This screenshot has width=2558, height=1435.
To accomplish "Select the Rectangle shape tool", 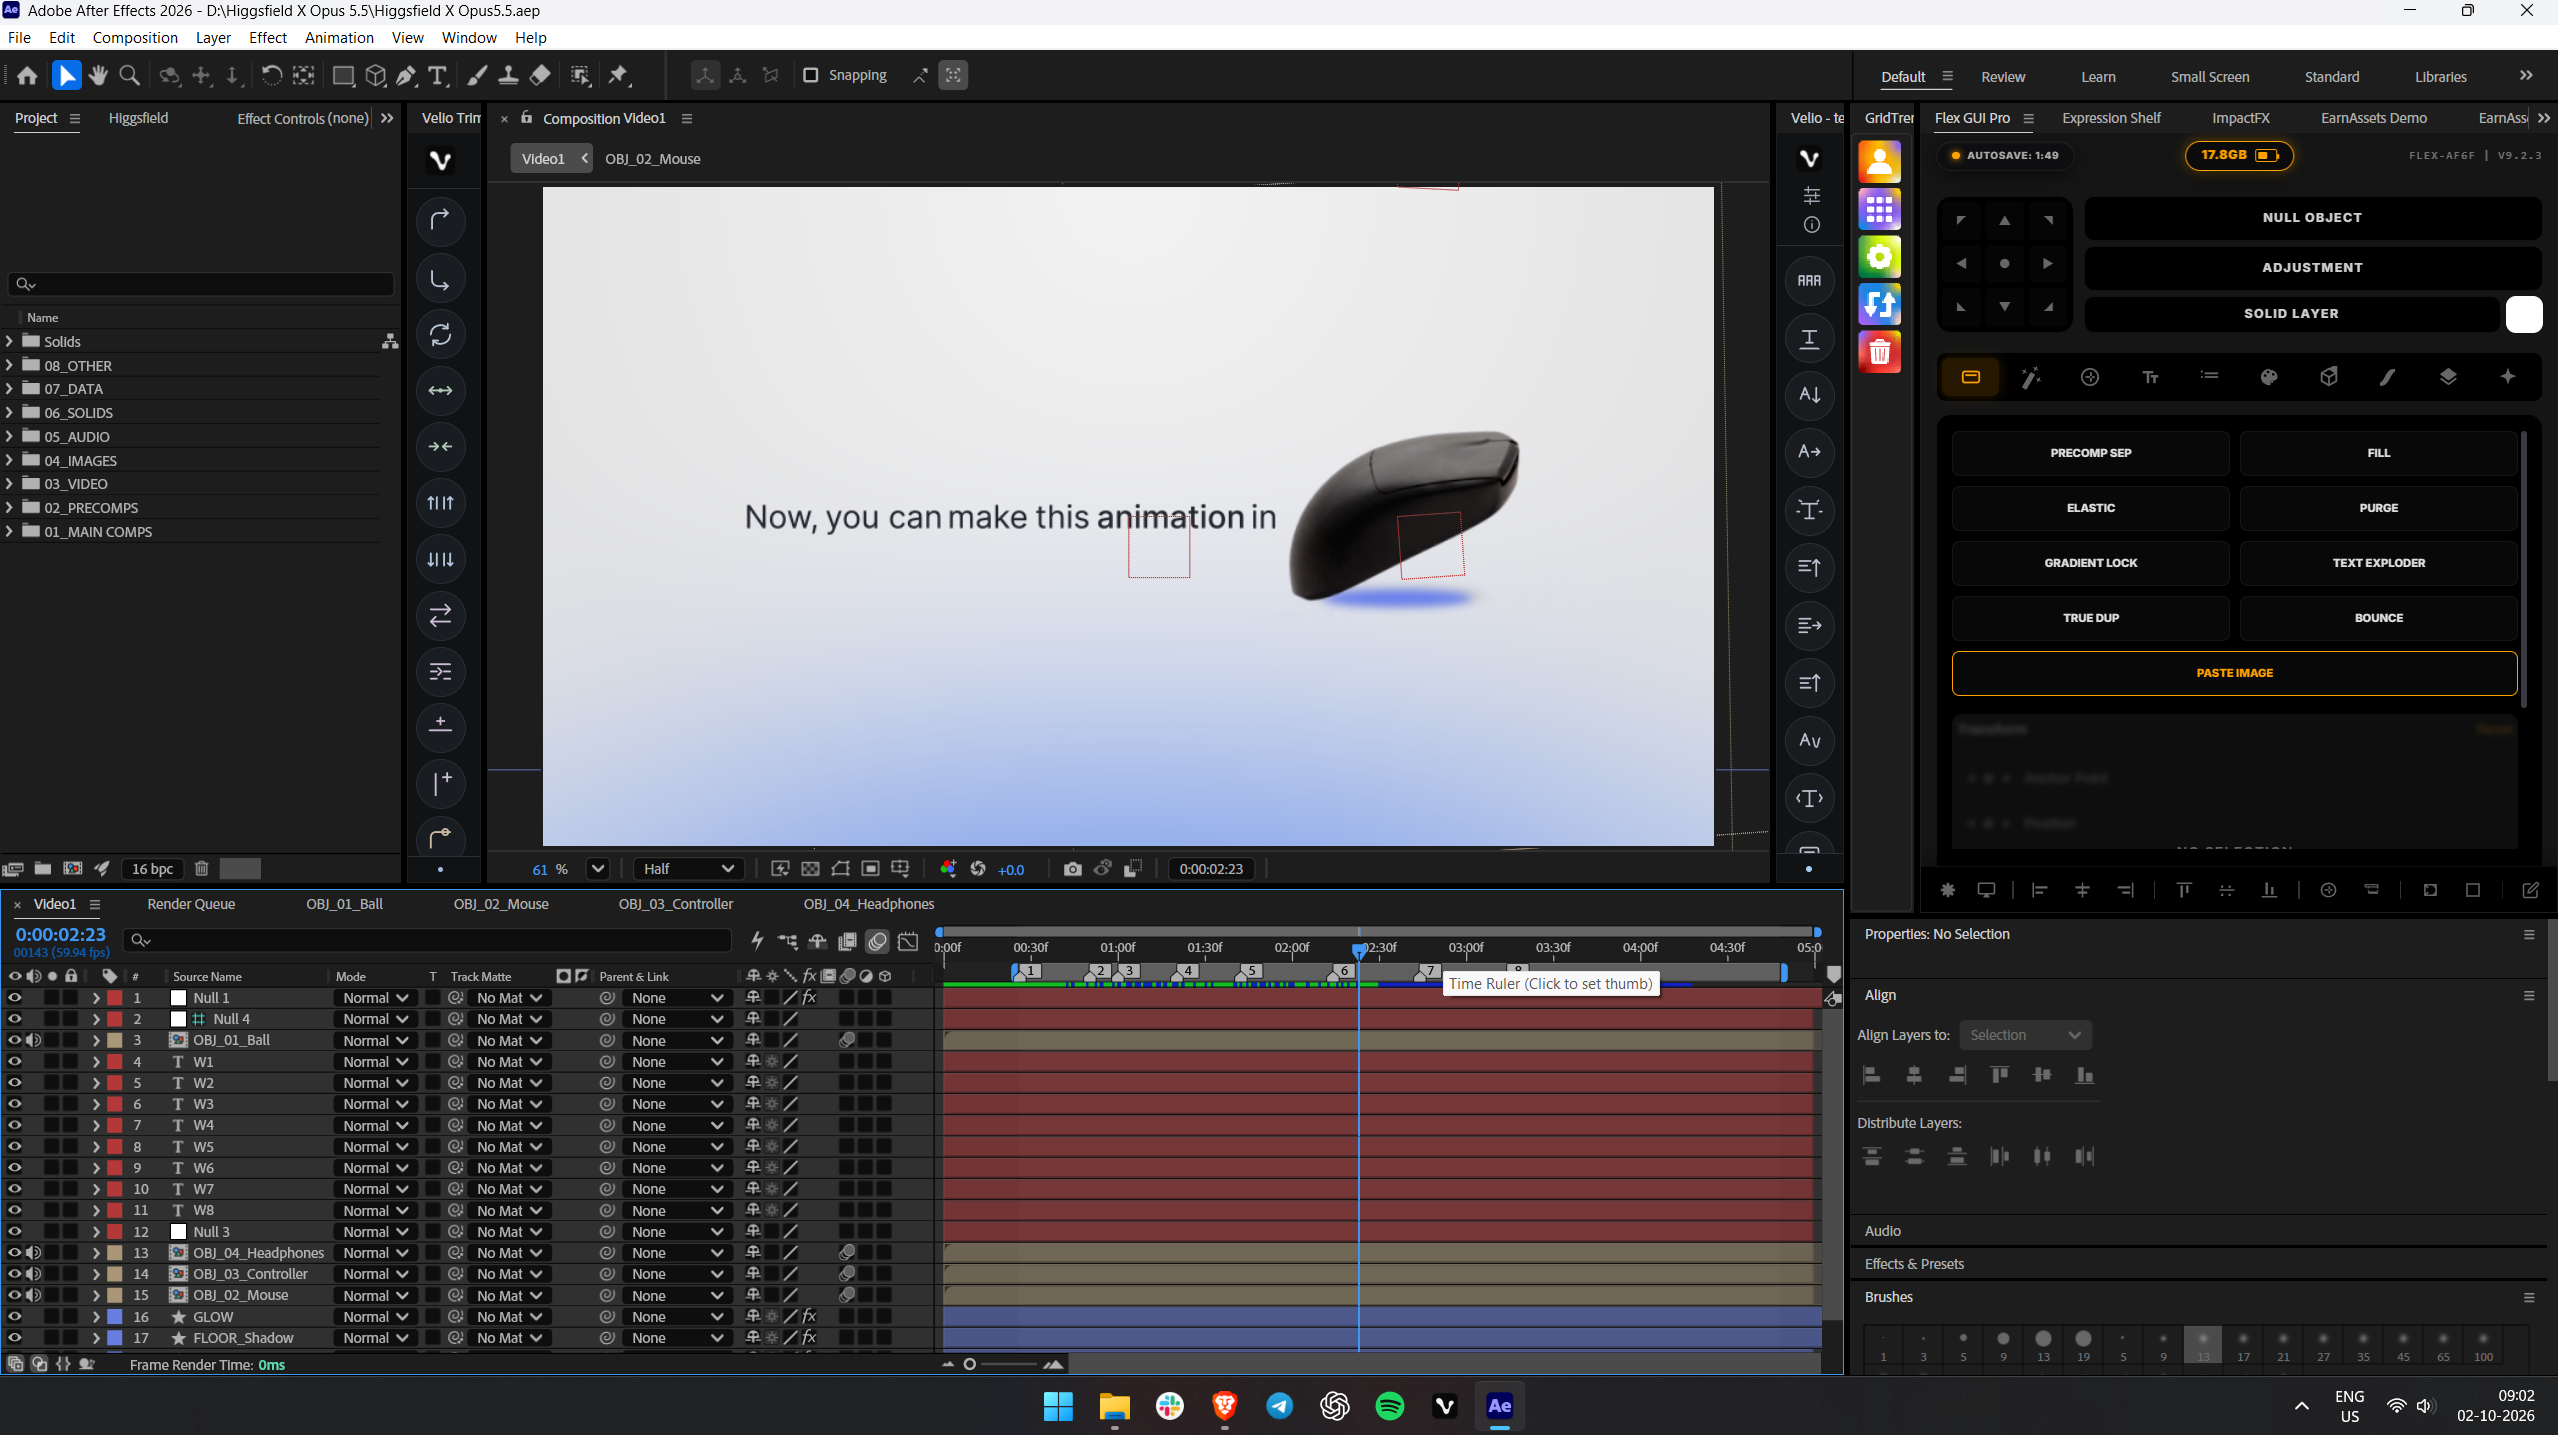I will 343,75.
